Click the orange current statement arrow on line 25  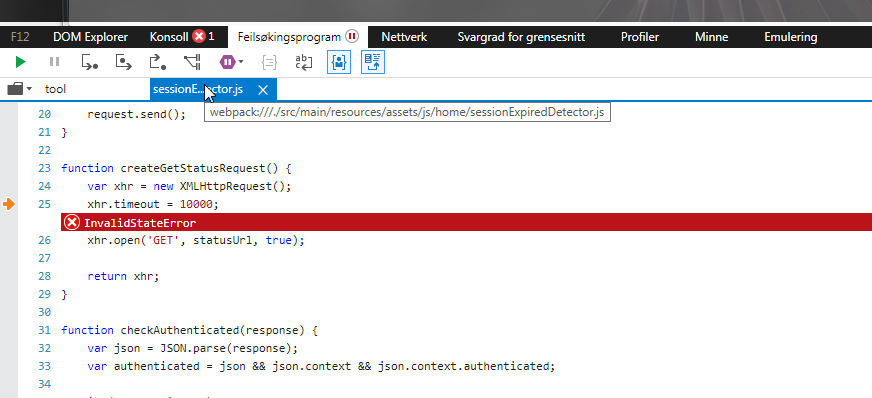click(8, 204)
